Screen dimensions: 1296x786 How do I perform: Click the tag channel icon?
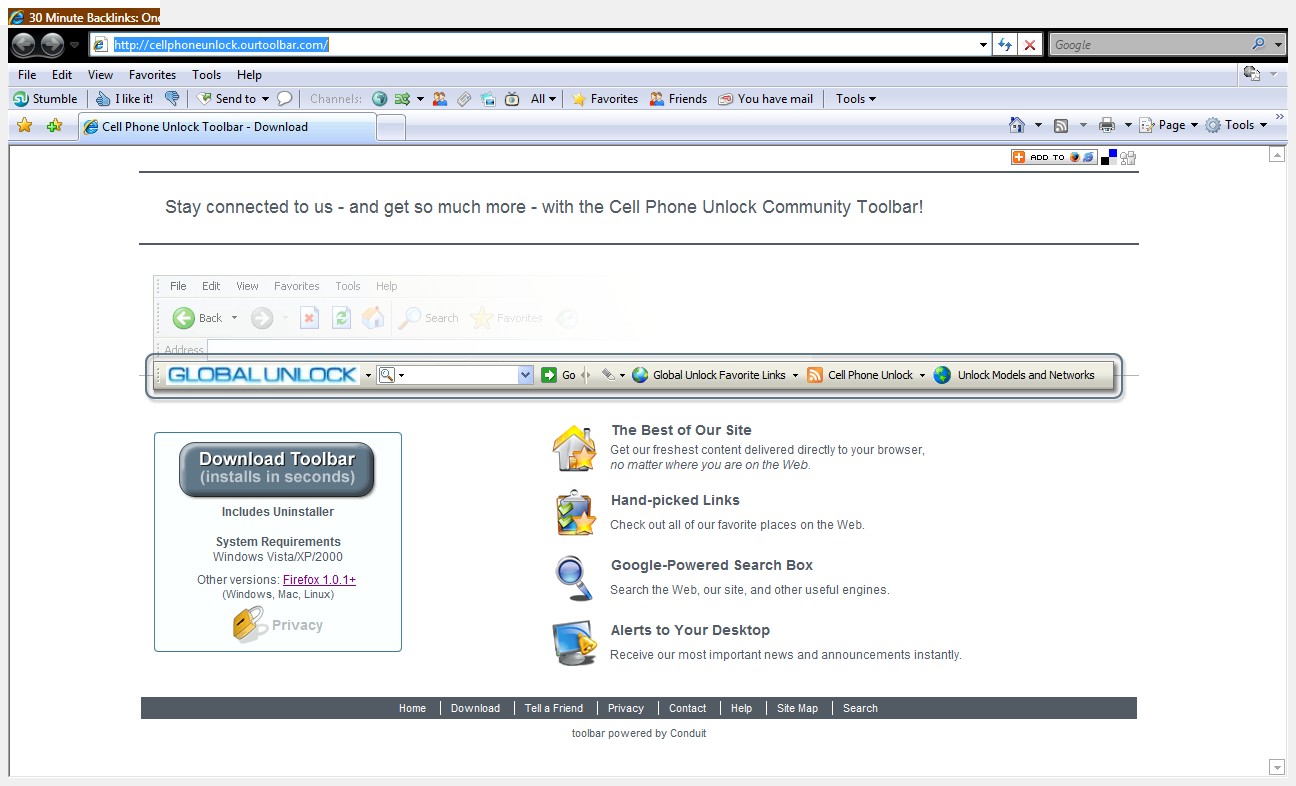464,99
